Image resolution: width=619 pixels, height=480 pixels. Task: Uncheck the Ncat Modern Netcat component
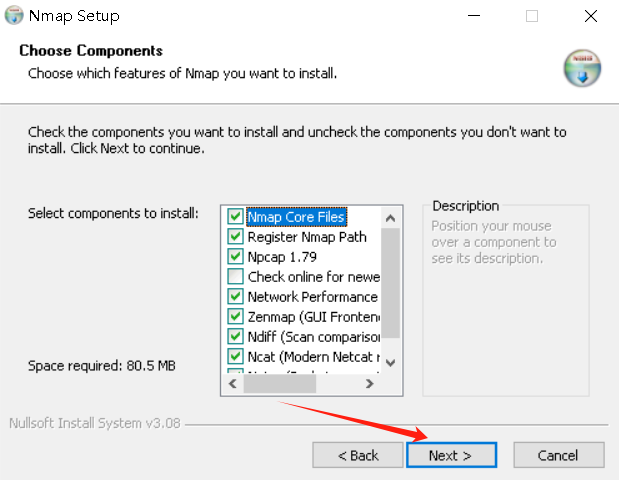coord(235,356)
